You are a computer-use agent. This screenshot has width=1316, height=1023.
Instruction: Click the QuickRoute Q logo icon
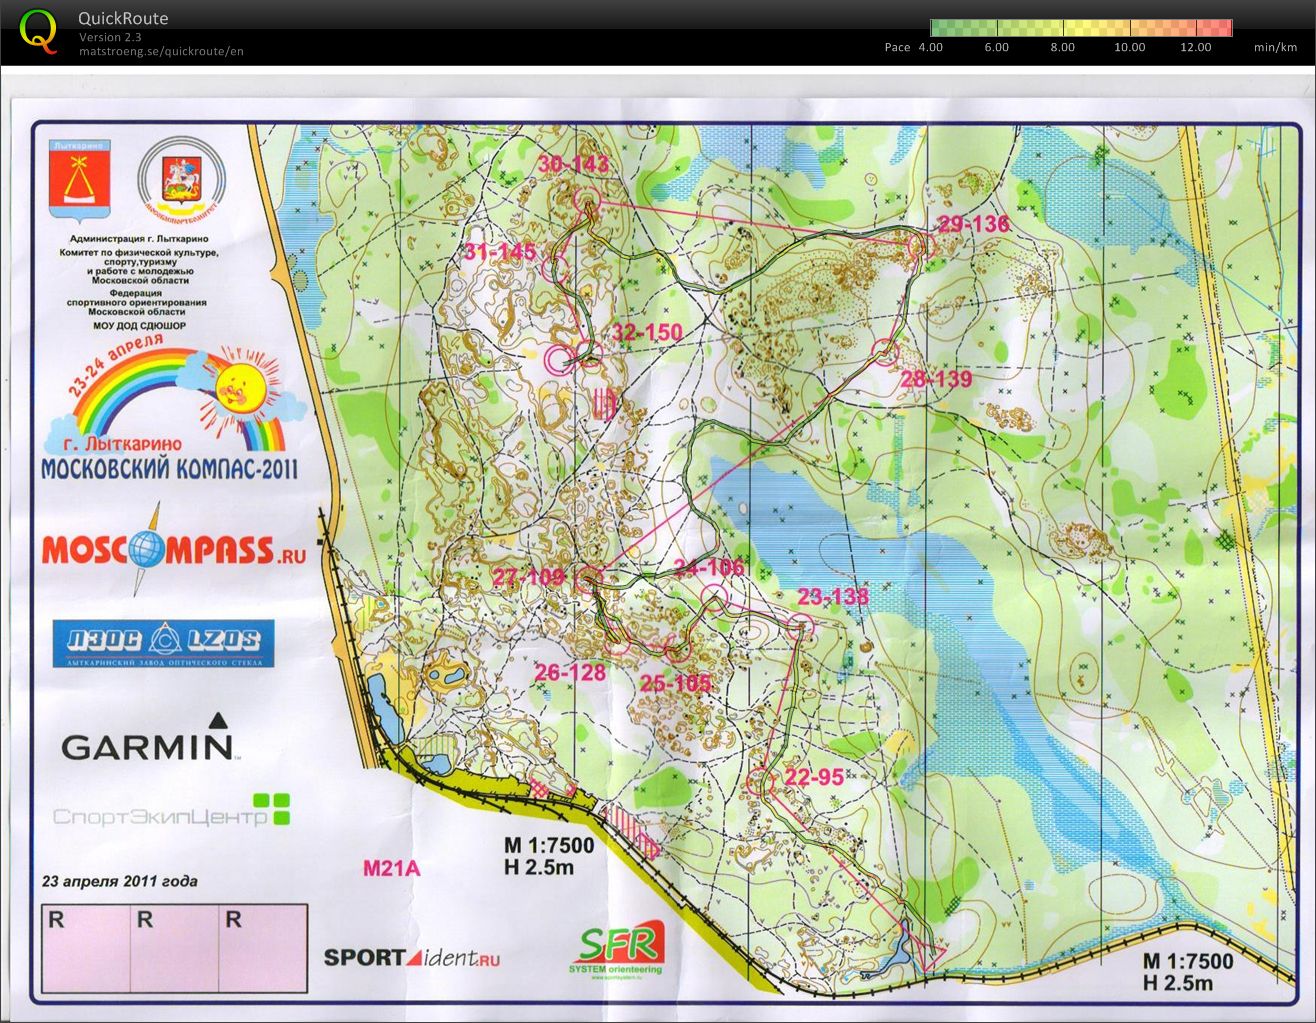(37, 30)
